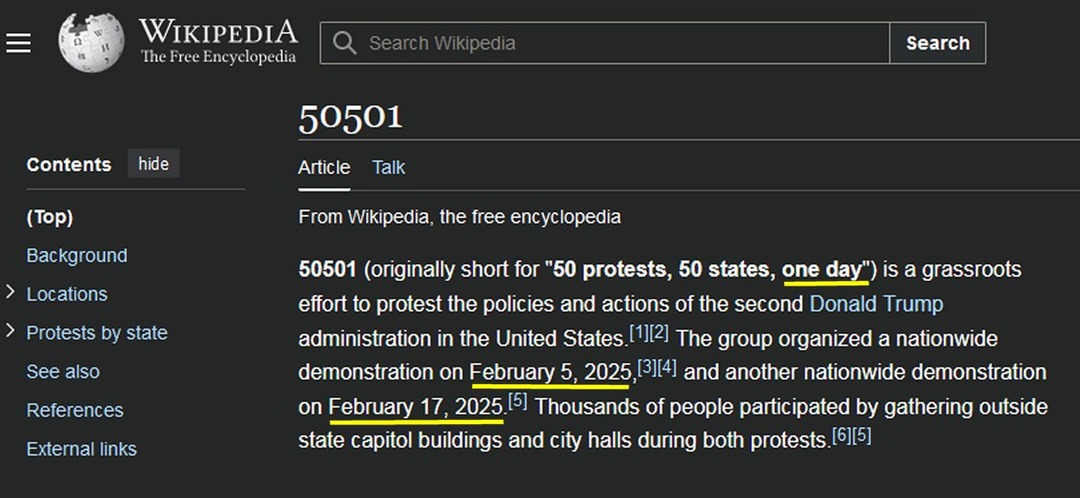The width and height of the screenshot is (1080, 498).
Task: Click the magnifying glass search icon
Action: click(x=344, y=43)
